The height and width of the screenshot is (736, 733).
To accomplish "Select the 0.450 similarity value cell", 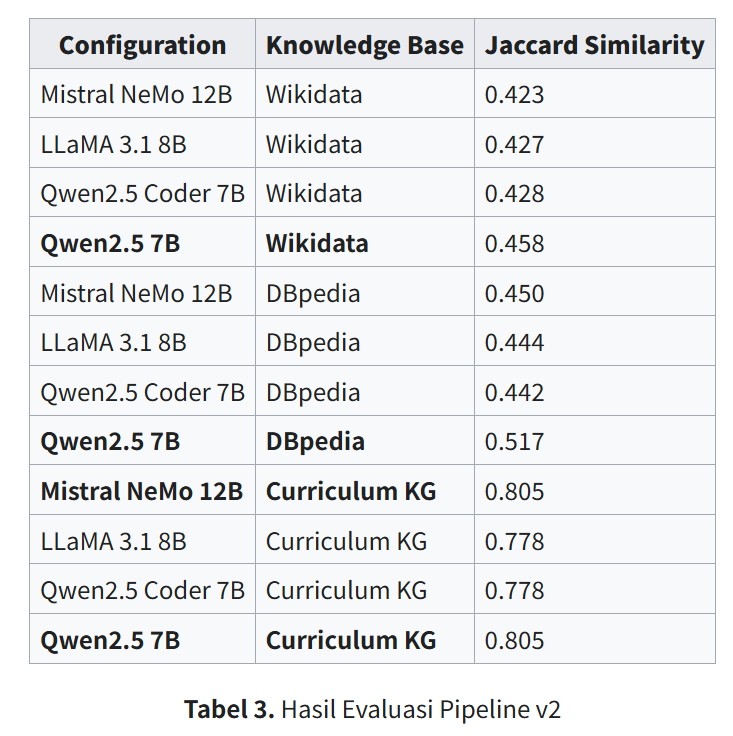I will tap(514, 293).
